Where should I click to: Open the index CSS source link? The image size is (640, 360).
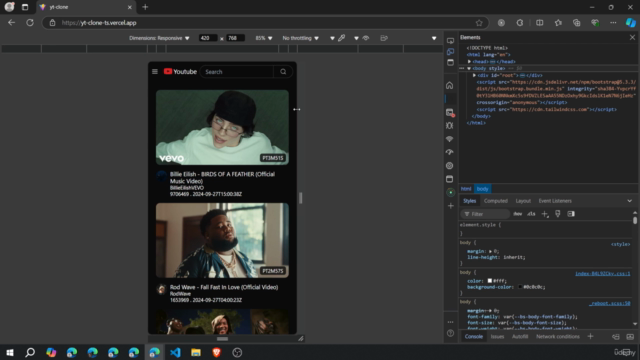click(602, 273)
